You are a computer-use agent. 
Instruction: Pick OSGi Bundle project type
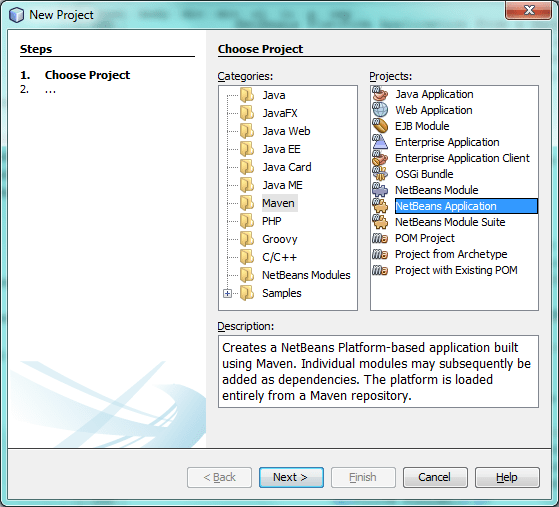(x=424, y=174)
